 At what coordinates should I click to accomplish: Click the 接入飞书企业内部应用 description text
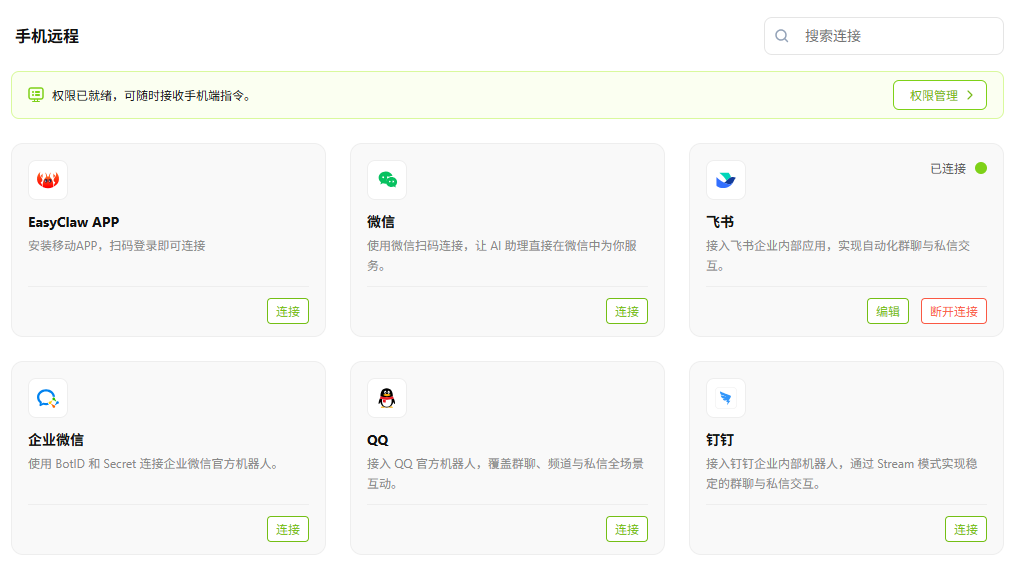(x=838, y=255)
